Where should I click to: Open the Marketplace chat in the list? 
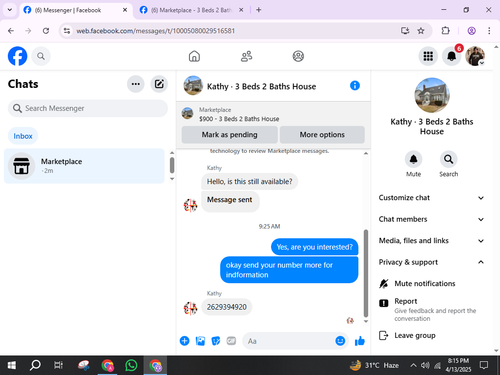point(84,166)
